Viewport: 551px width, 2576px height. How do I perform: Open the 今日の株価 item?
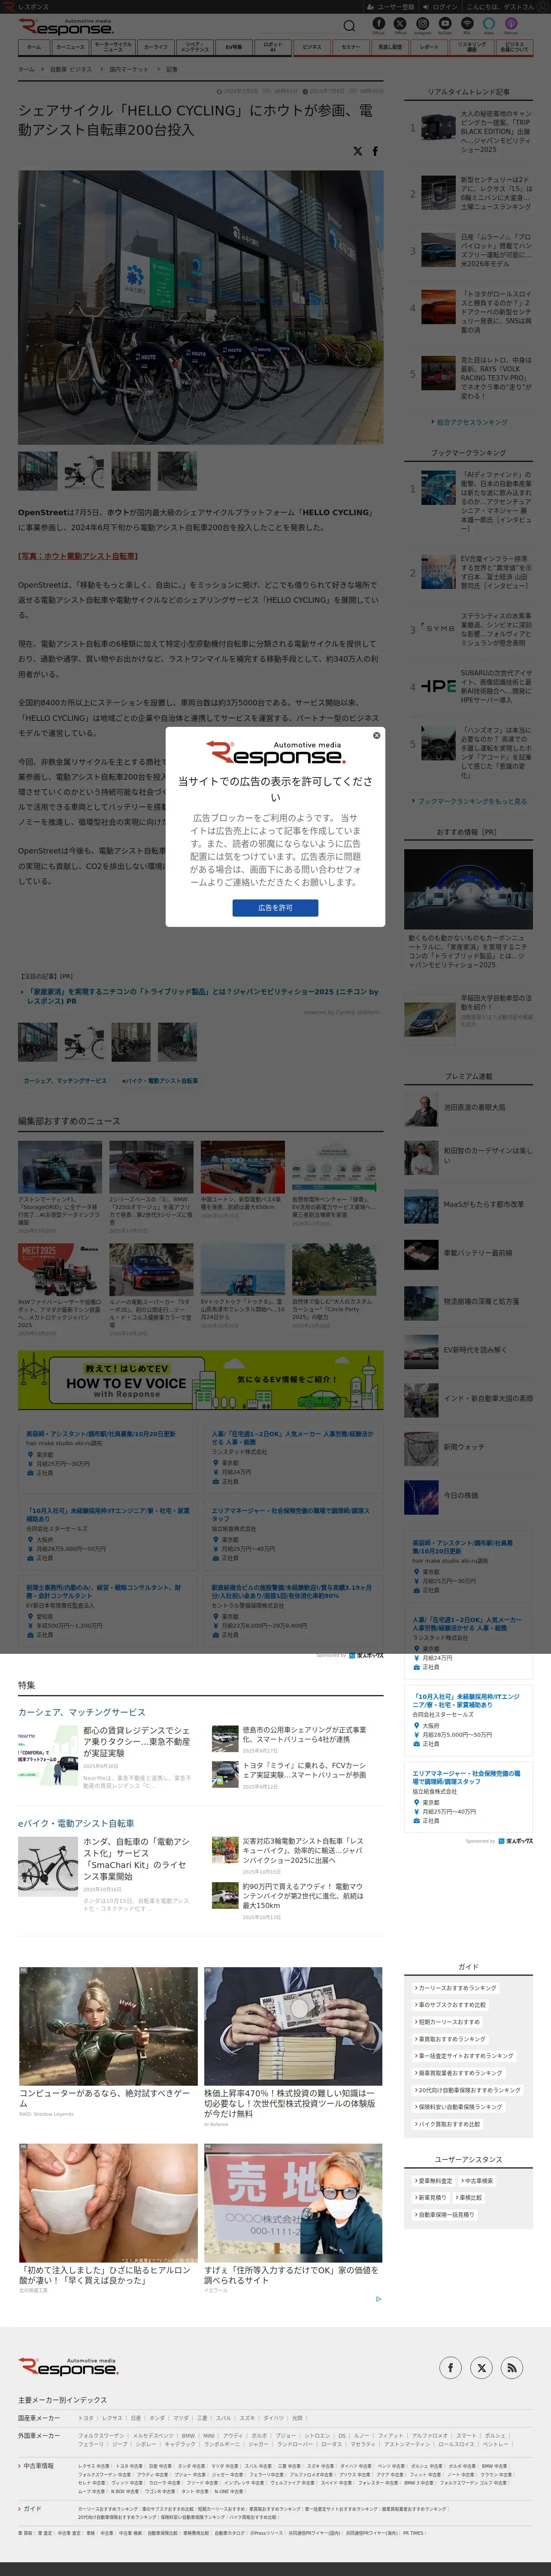468,1496
